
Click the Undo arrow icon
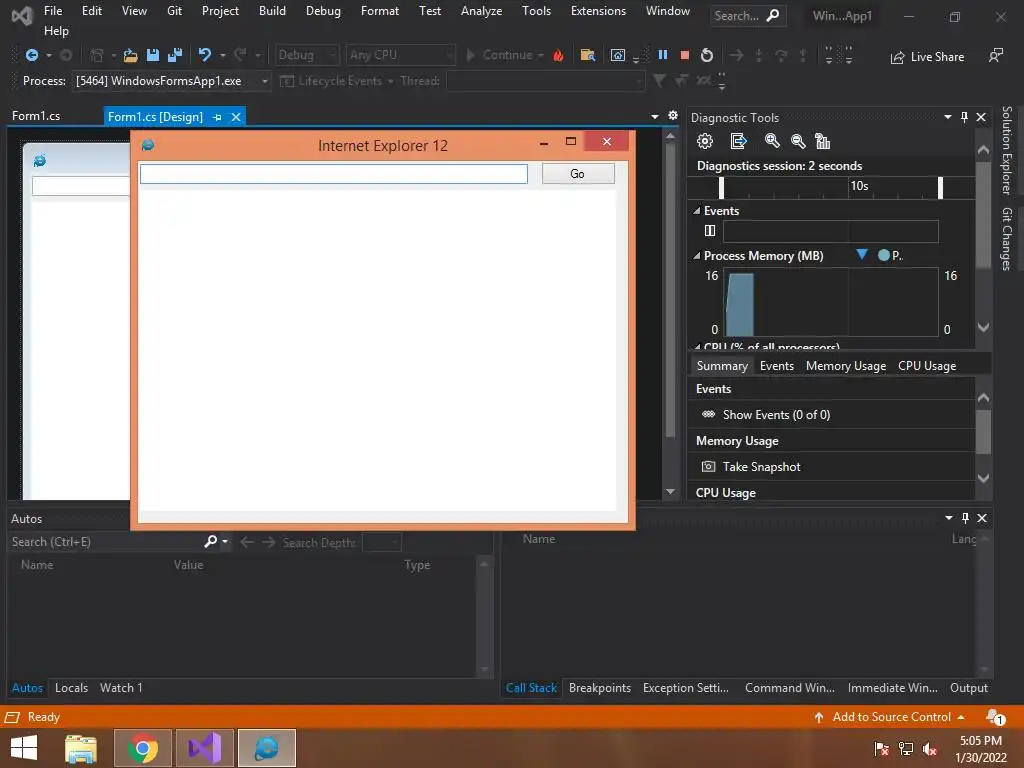205,55
